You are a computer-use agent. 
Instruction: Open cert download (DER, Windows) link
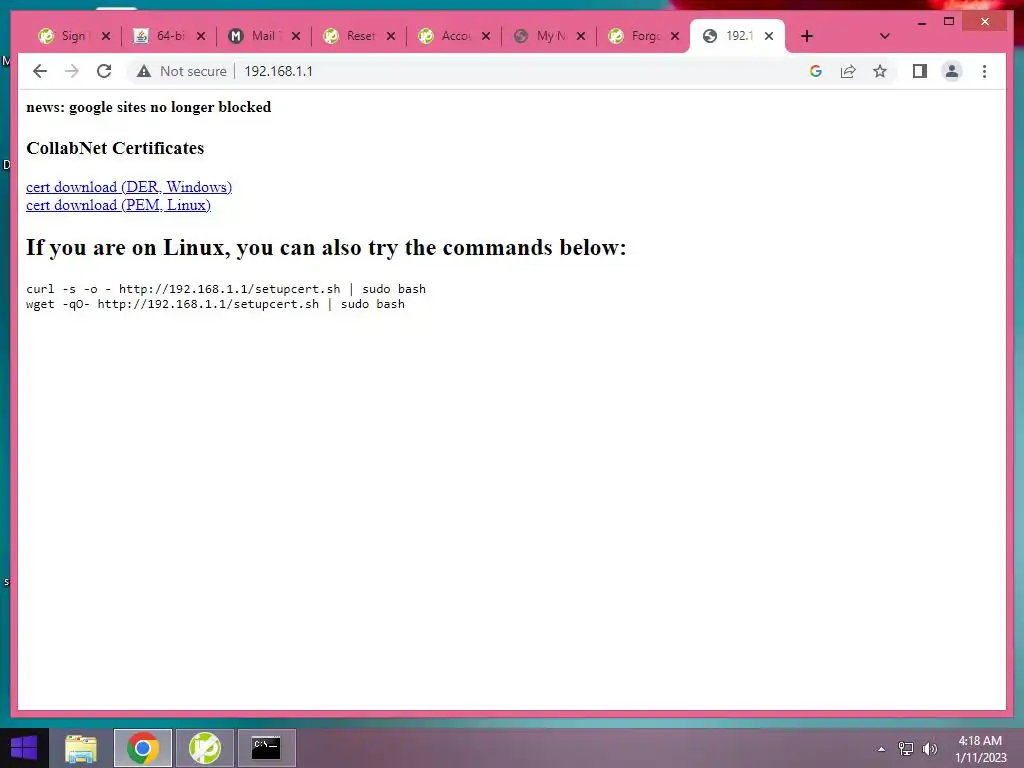pyautogui.click(x=129, y=187)
